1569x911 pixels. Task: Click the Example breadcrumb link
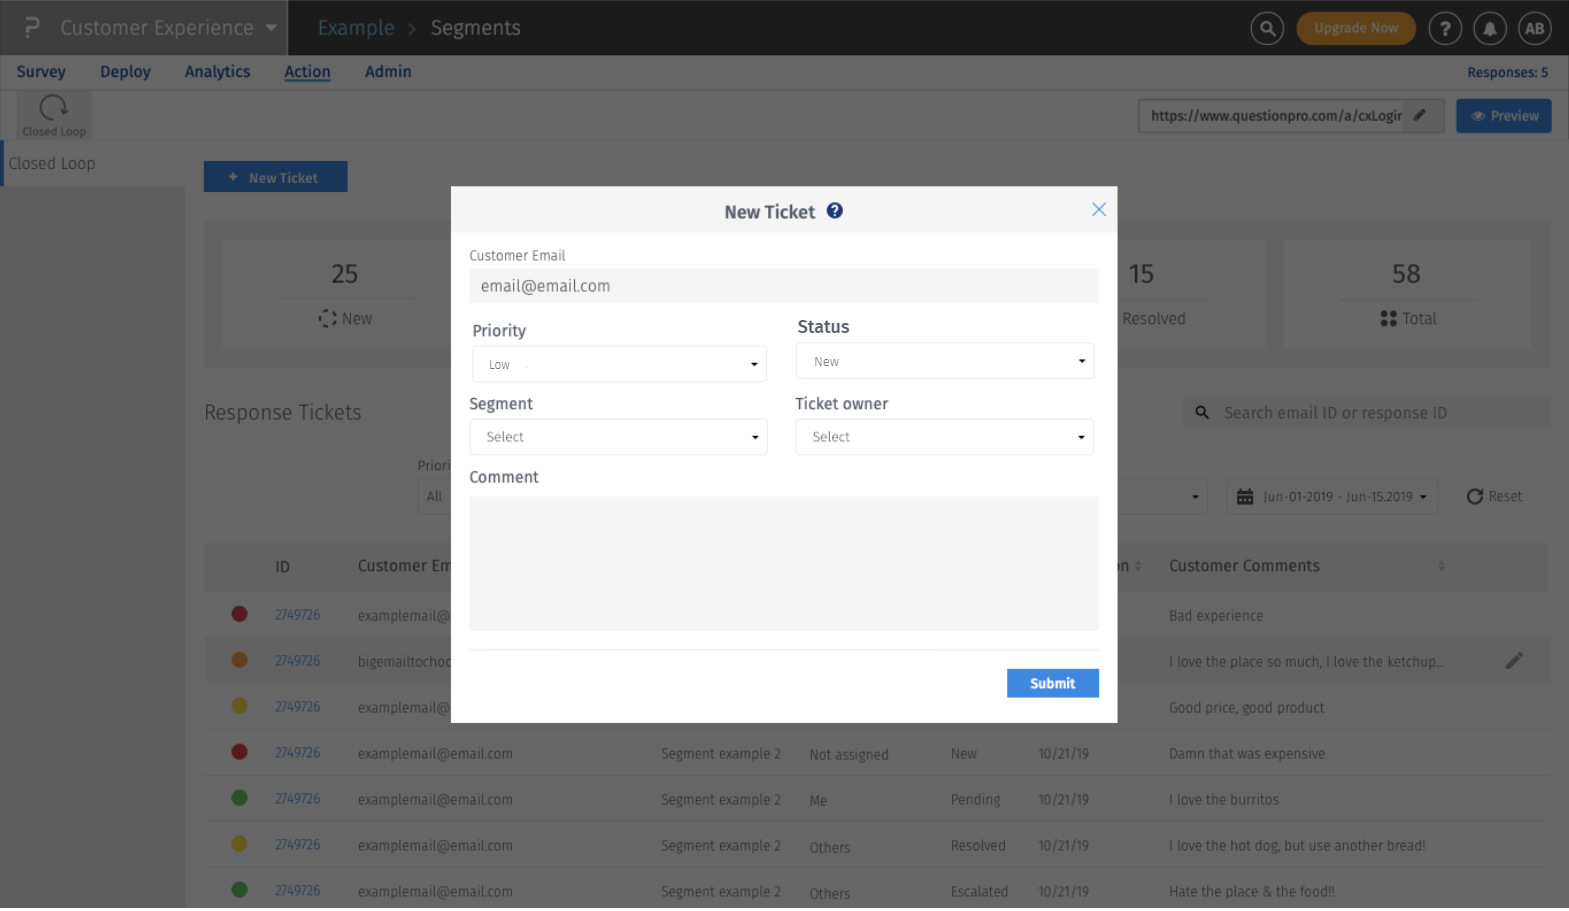coord(356,28)
